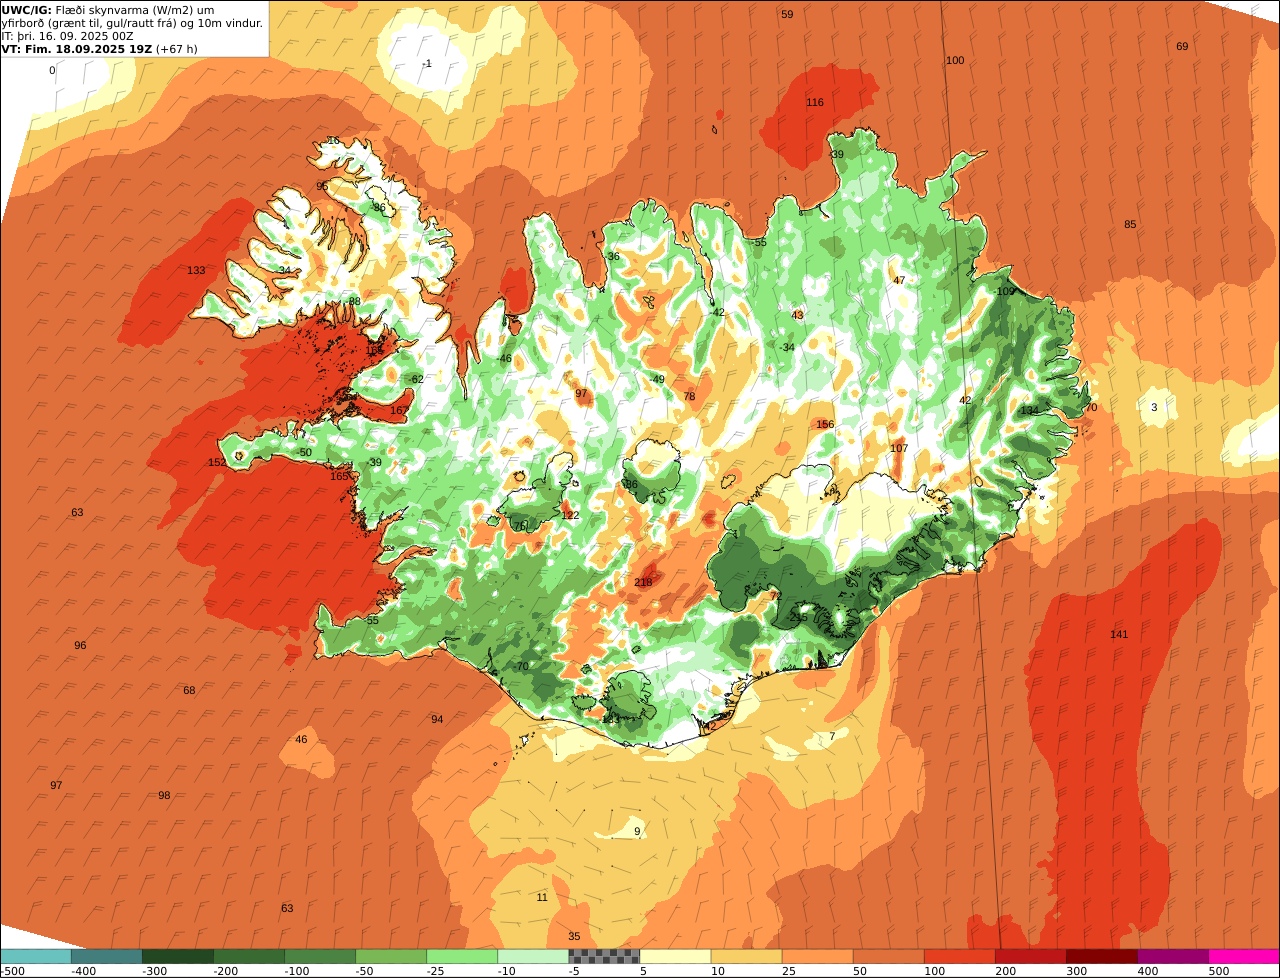Click the legend tick label '500'

[x=1219, y=971]
